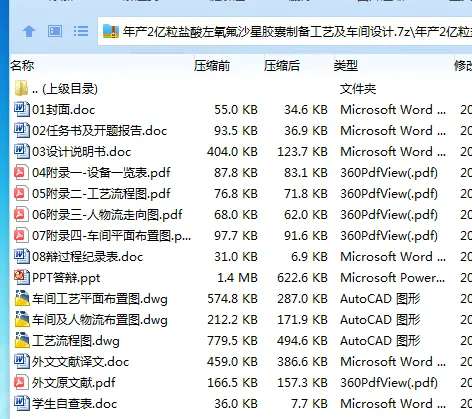Viewport: 472px width, 419px height.
Task: Select file PPT答辩.ppt
Action: pyautogui.click(x=66, y=278)
